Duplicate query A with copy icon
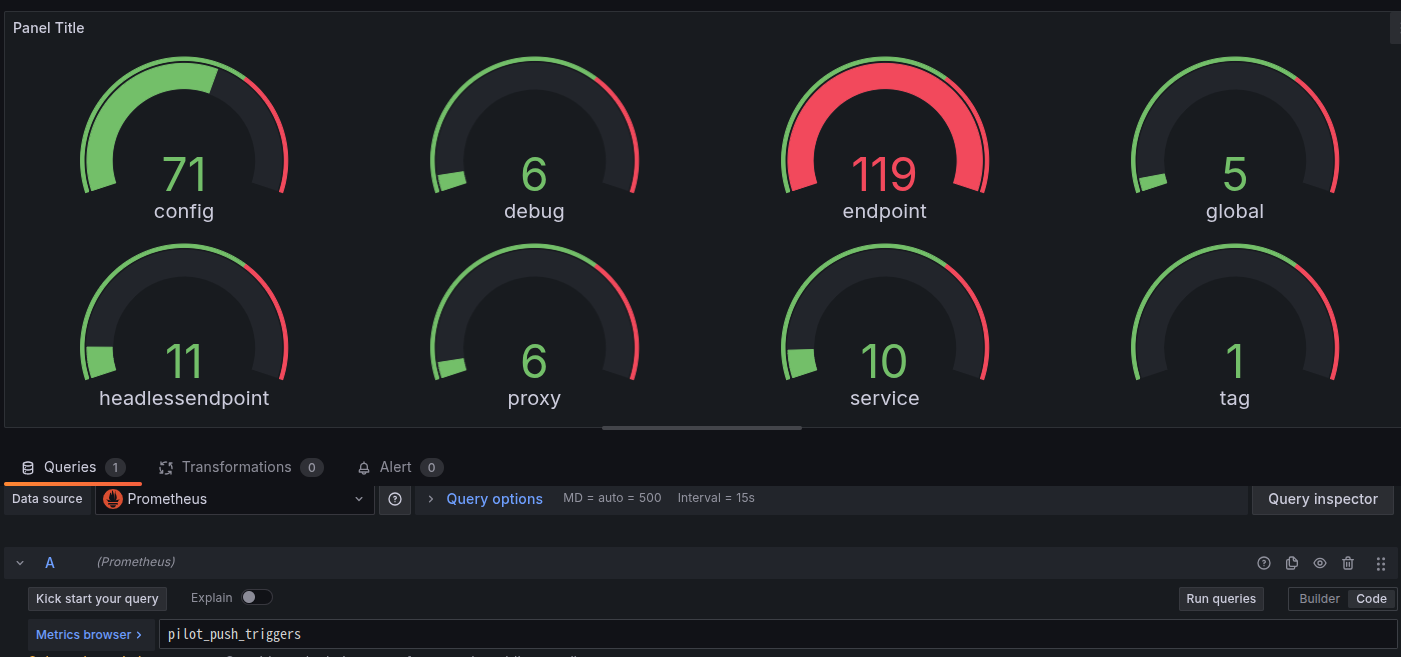1401x657 pixels. coord(1291,563)
